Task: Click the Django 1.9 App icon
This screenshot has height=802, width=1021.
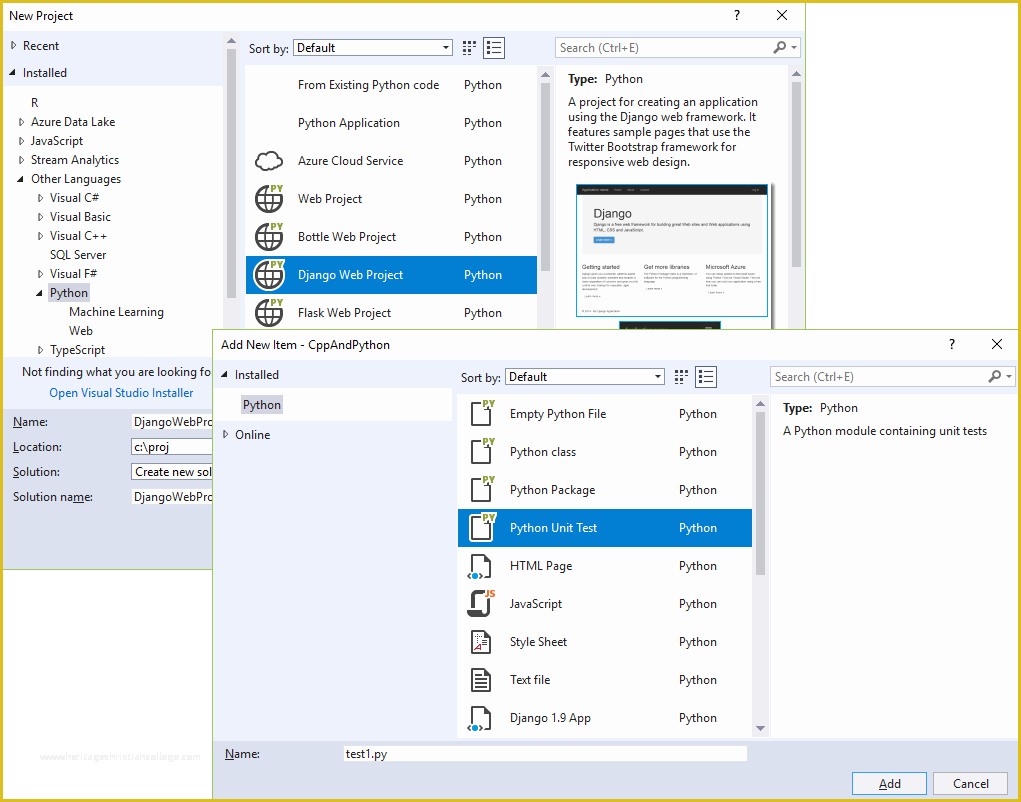Action: tap(480, 718)
